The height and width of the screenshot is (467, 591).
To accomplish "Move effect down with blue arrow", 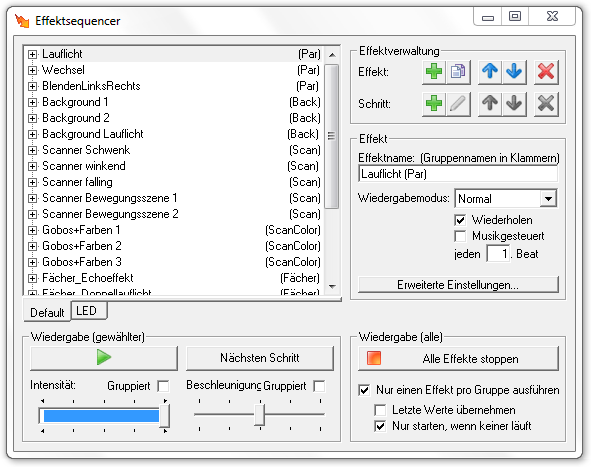I will pos(514,72).
